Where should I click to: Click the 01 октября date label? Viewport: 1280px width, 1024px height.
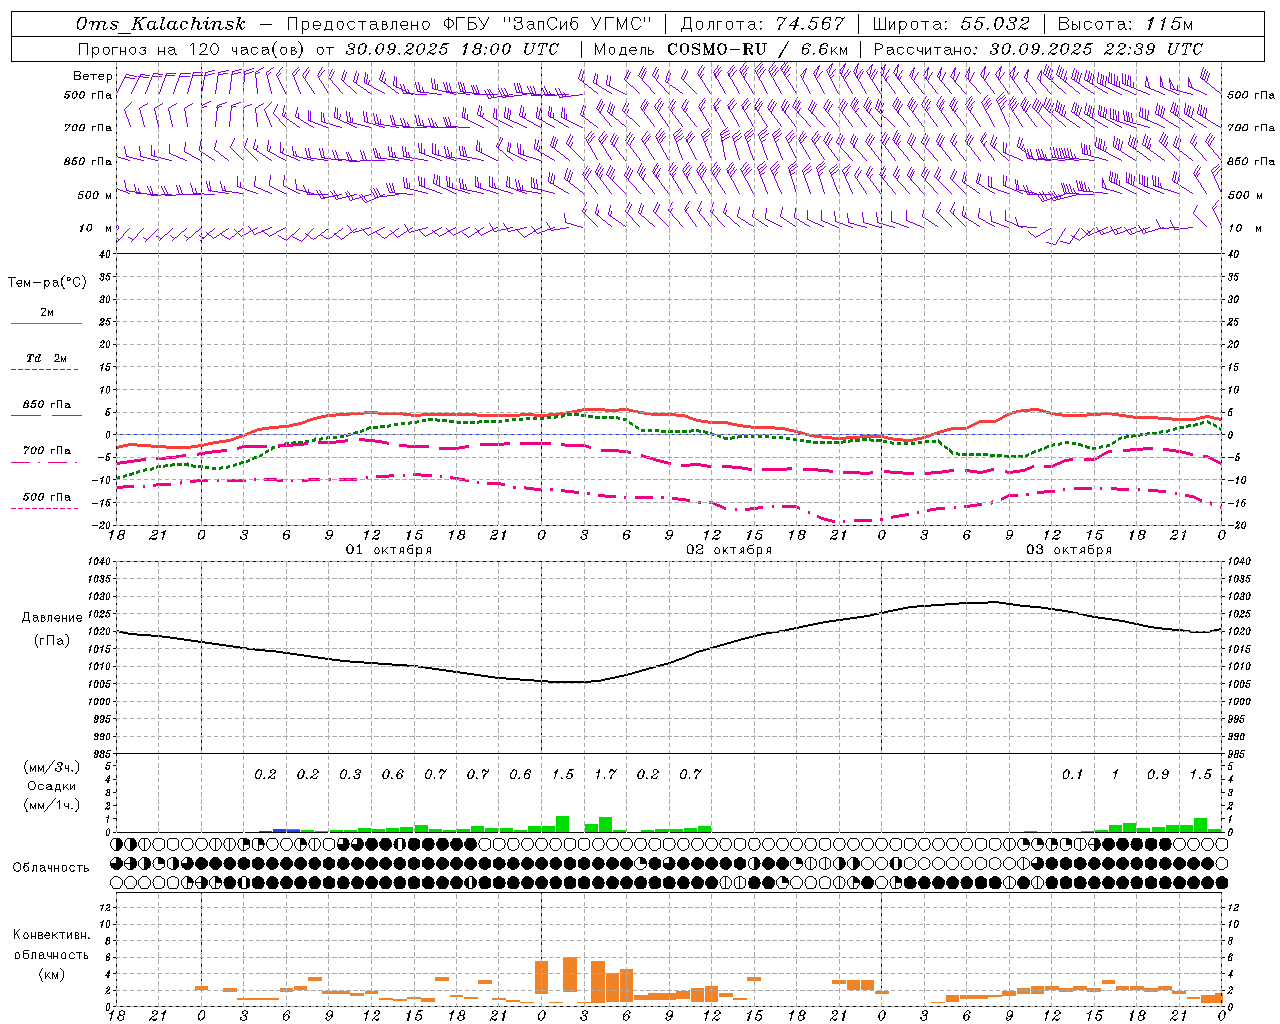click(389, 550)
